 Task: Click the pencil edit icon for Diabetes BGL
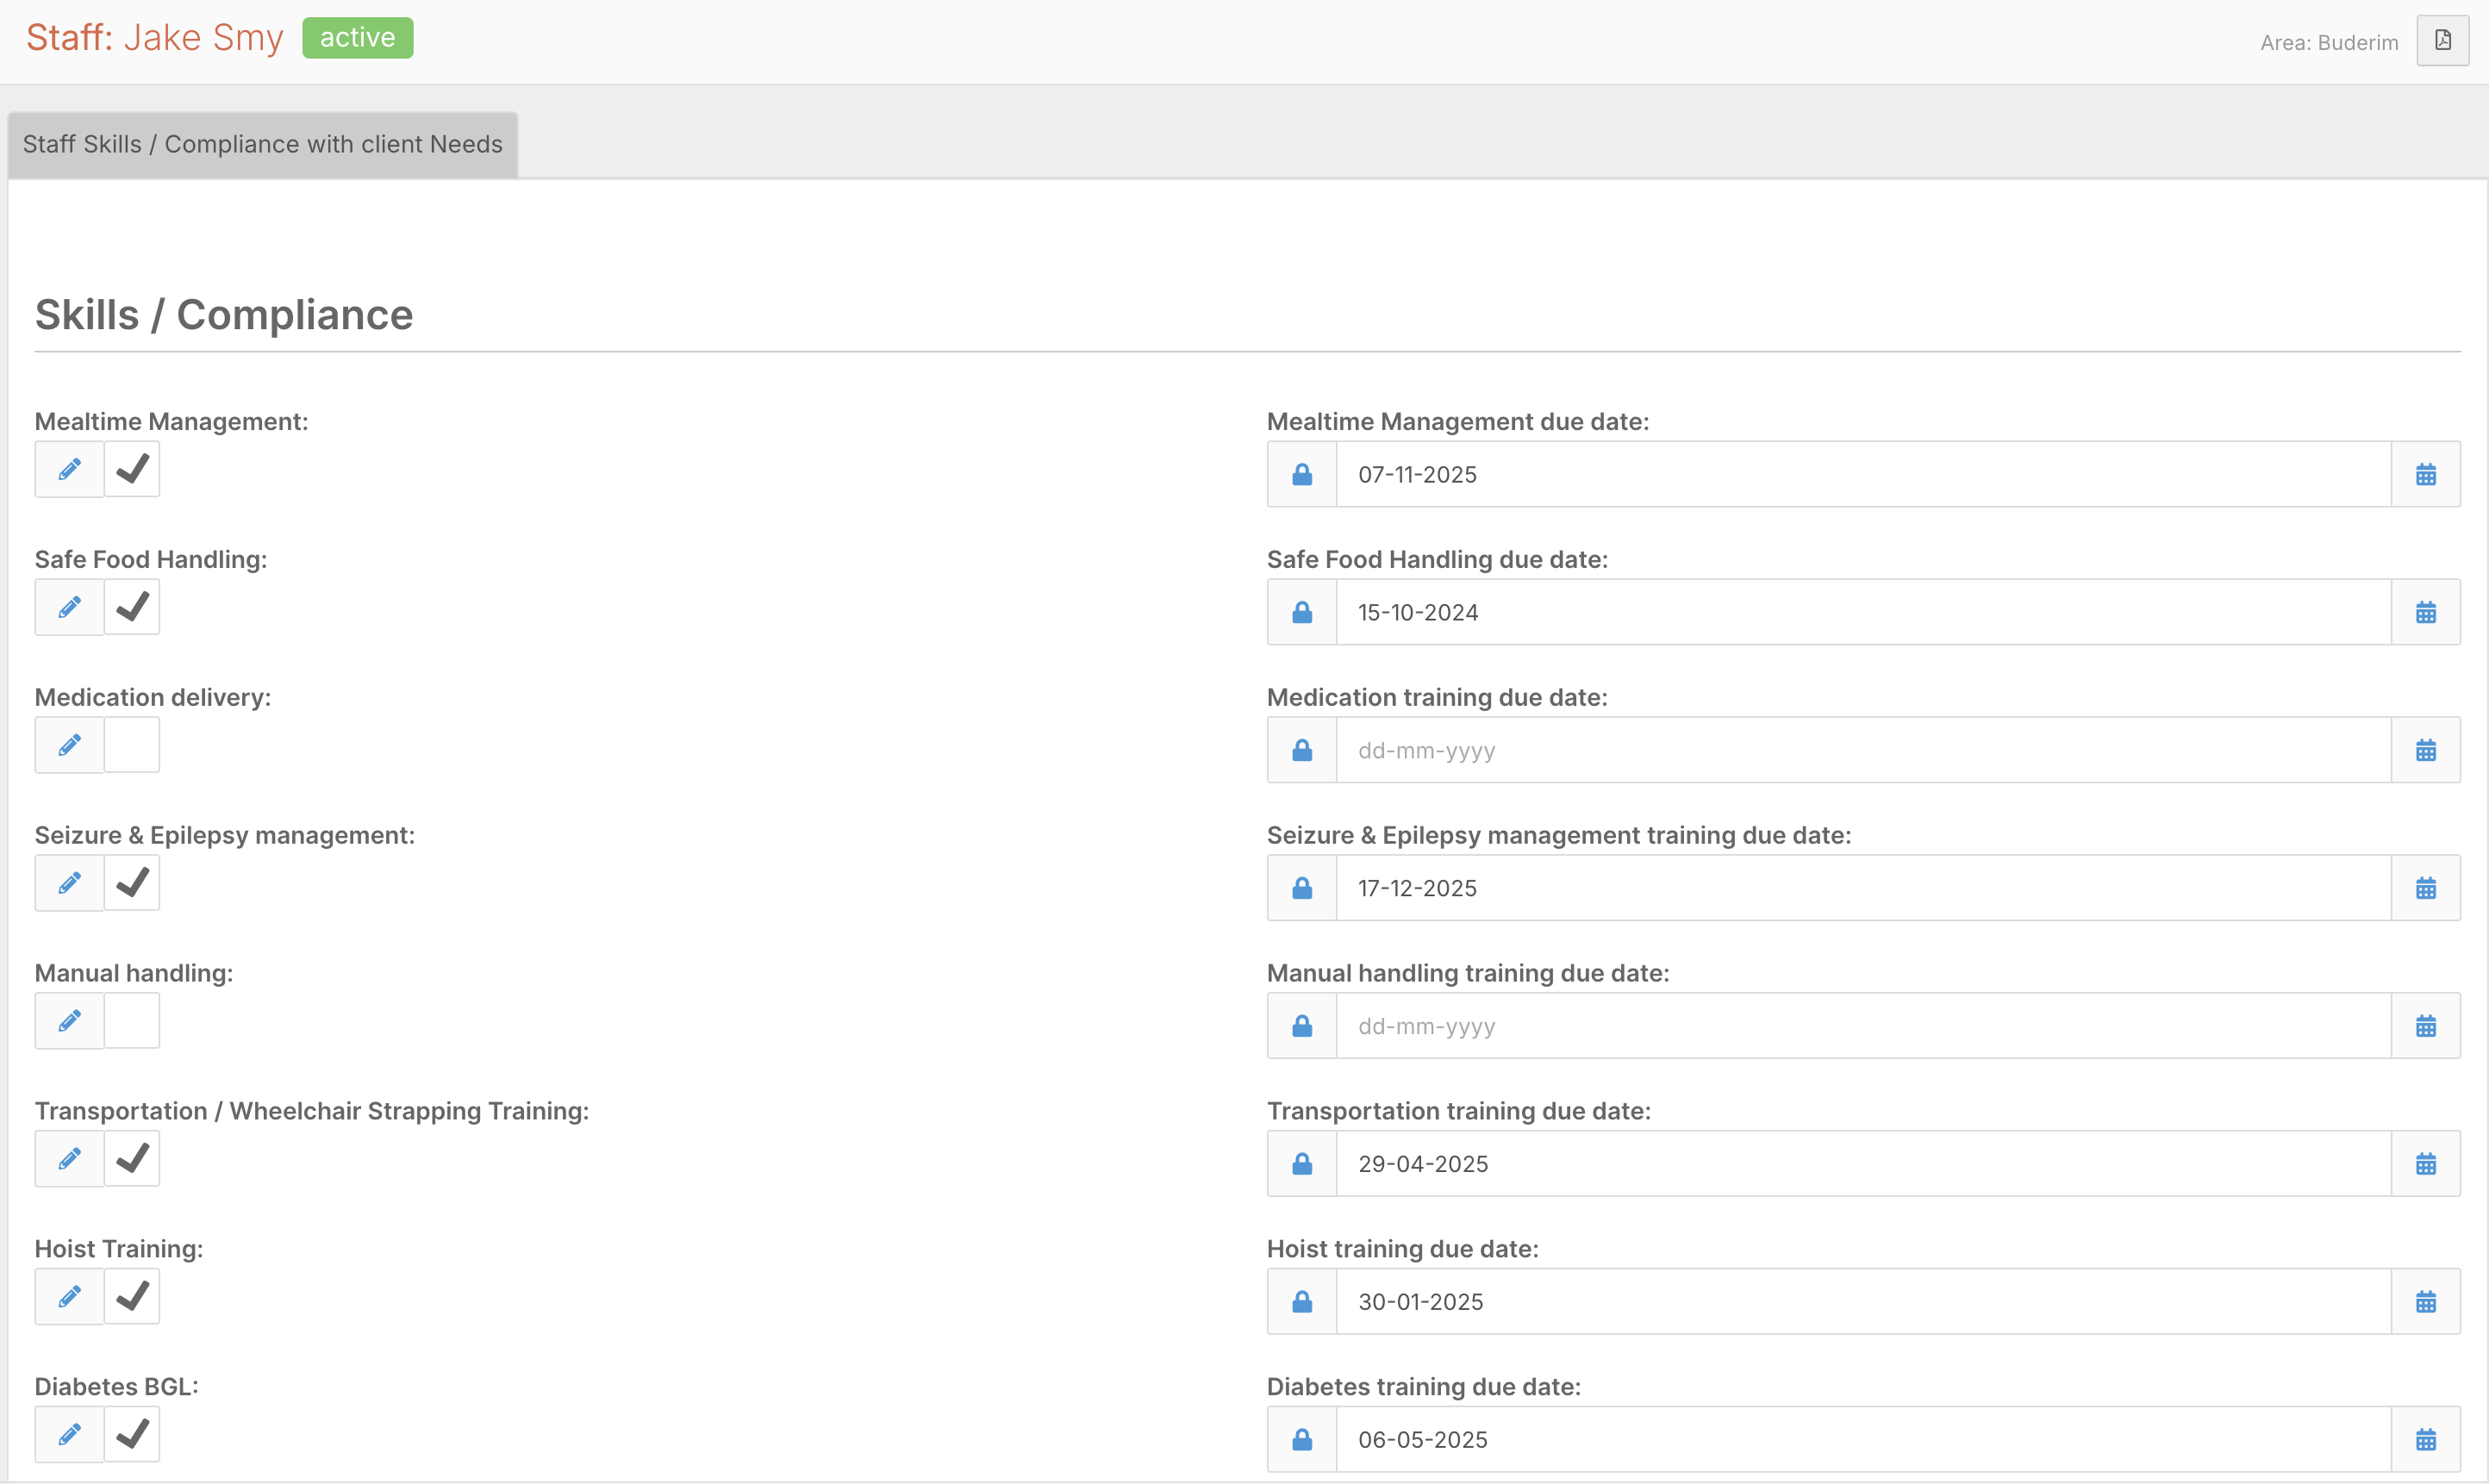click(69, 1435)
